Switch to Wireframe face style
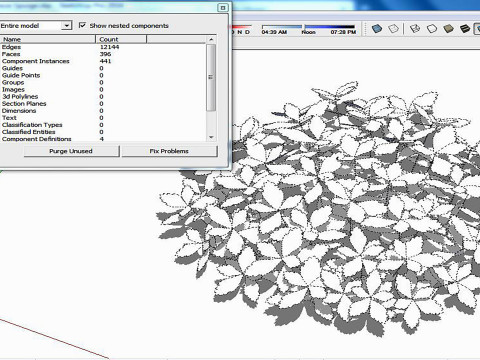The image size is (480, 360). pos(415,29)
